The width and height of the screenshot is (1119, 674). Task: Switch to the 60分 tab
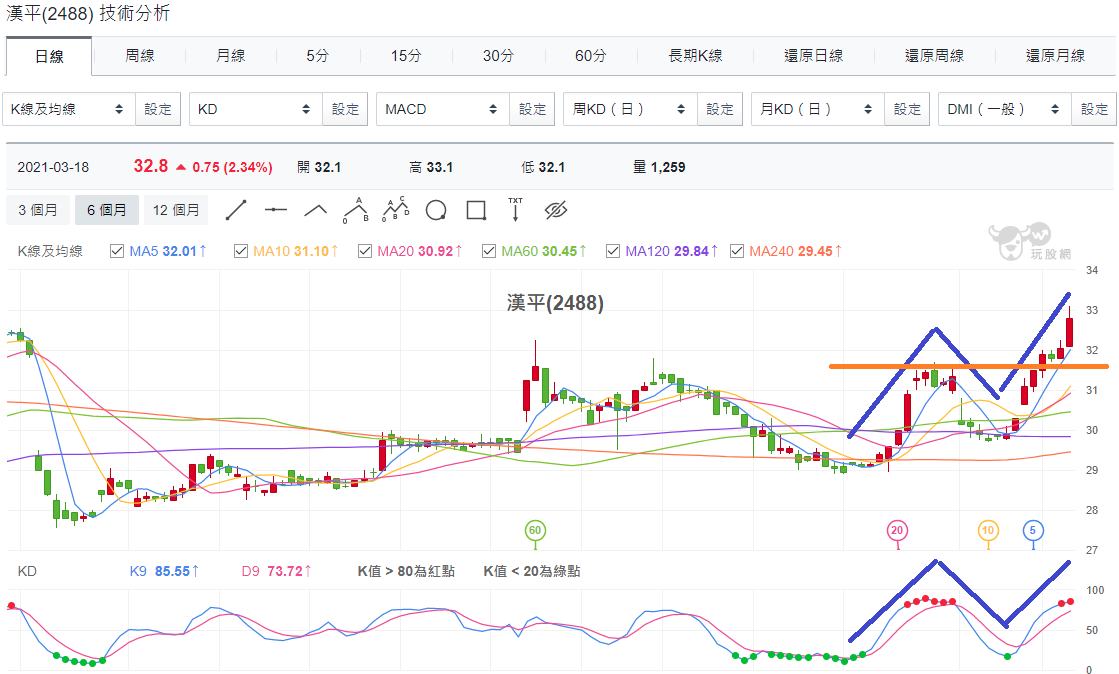pyautogui.click(x=591, y=56)
